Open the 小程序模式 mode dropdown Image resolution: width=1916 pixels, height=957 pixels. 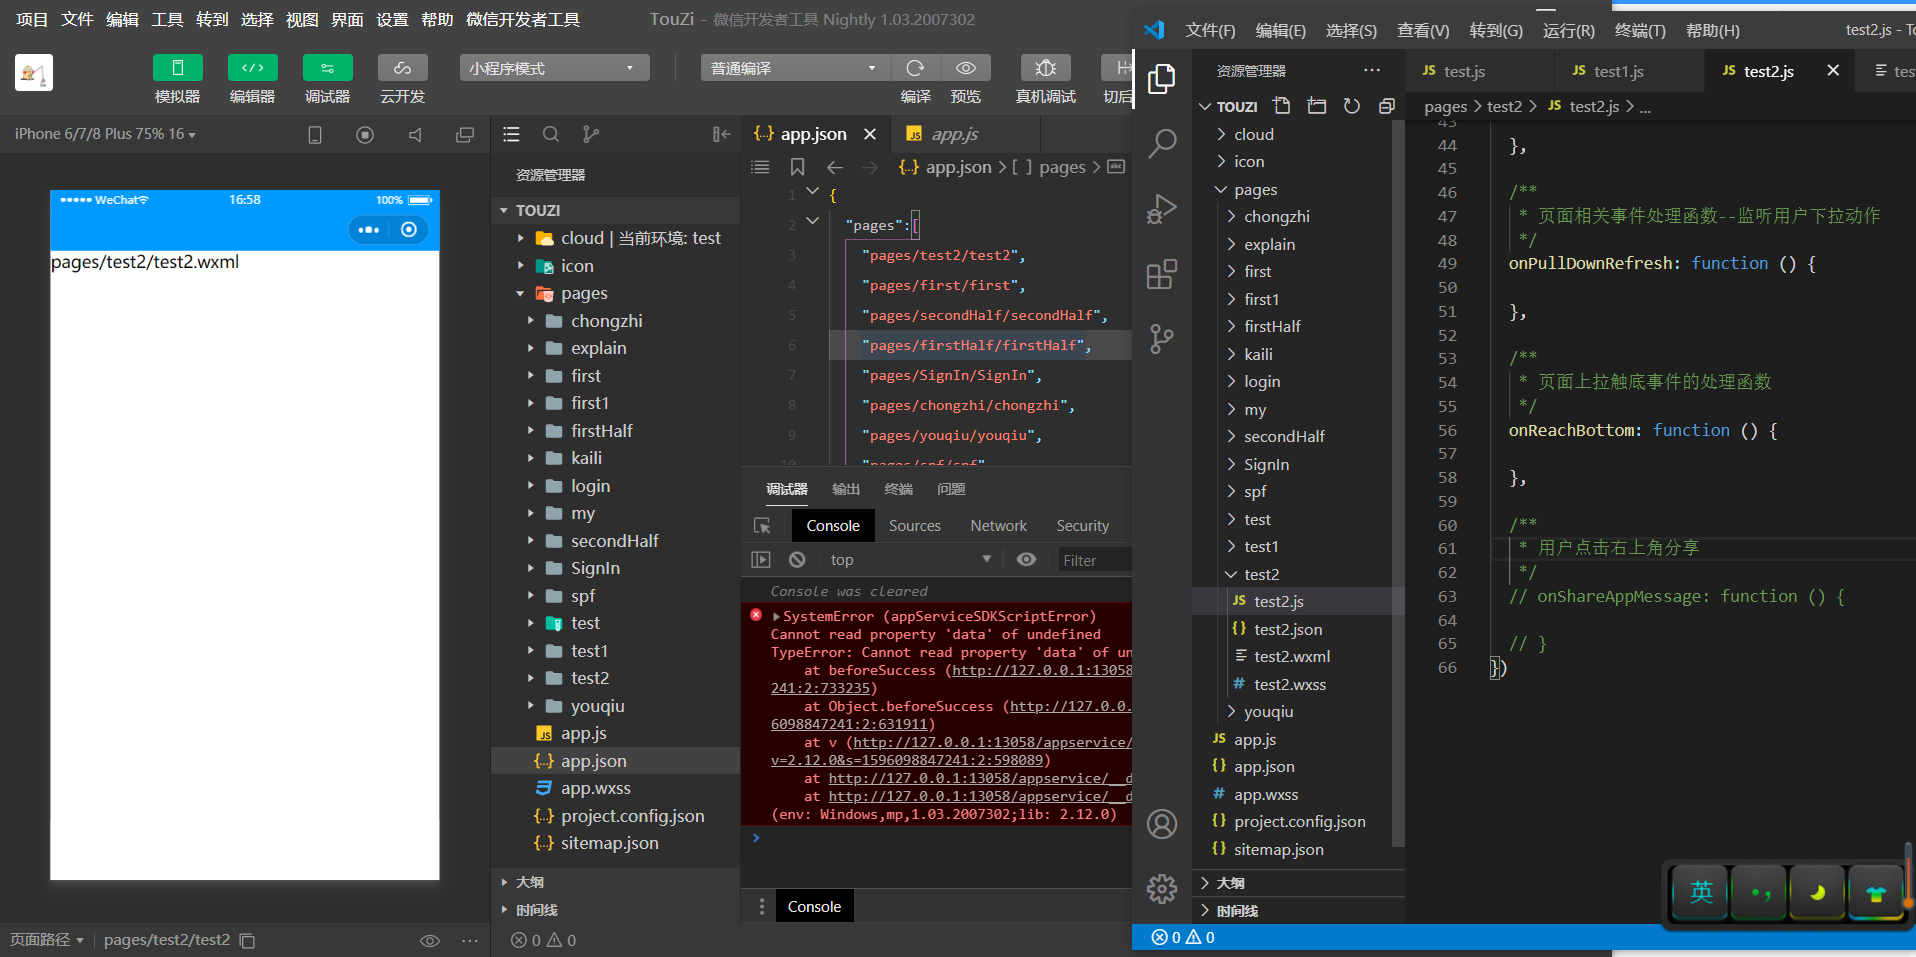coord(554,68)
